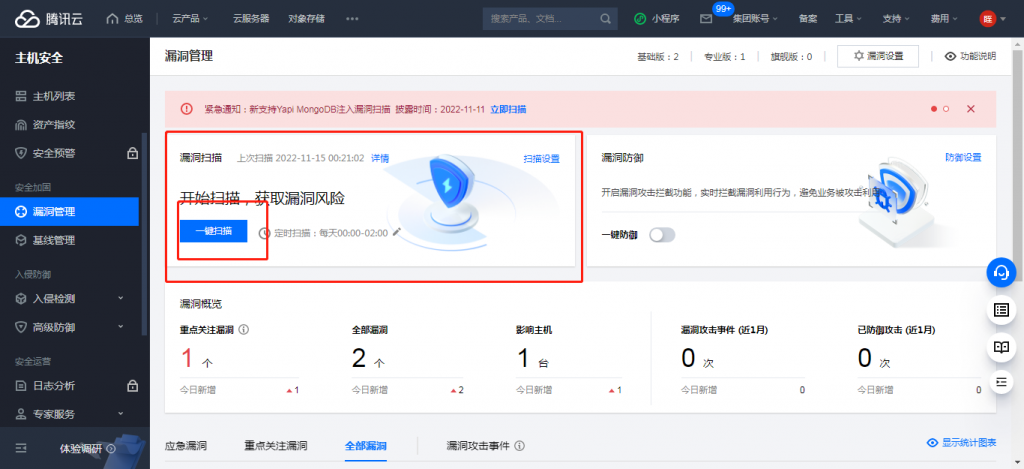Open 体验调研 survey entry

point(88,449)
